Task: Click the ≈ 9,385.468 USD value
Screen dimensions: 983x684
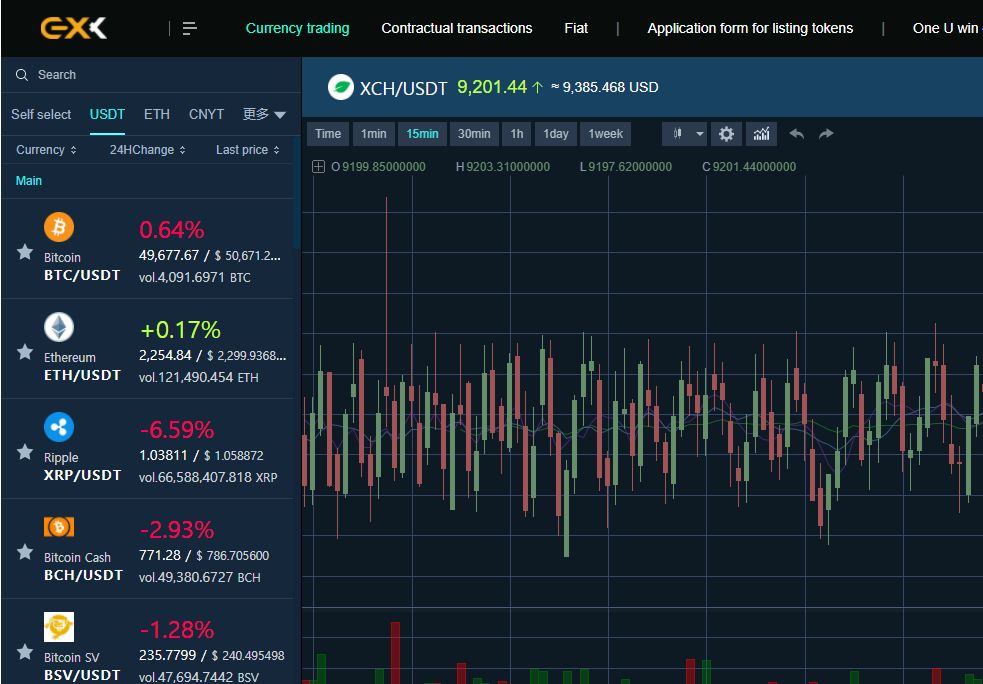Action: (x=605, y=87)
